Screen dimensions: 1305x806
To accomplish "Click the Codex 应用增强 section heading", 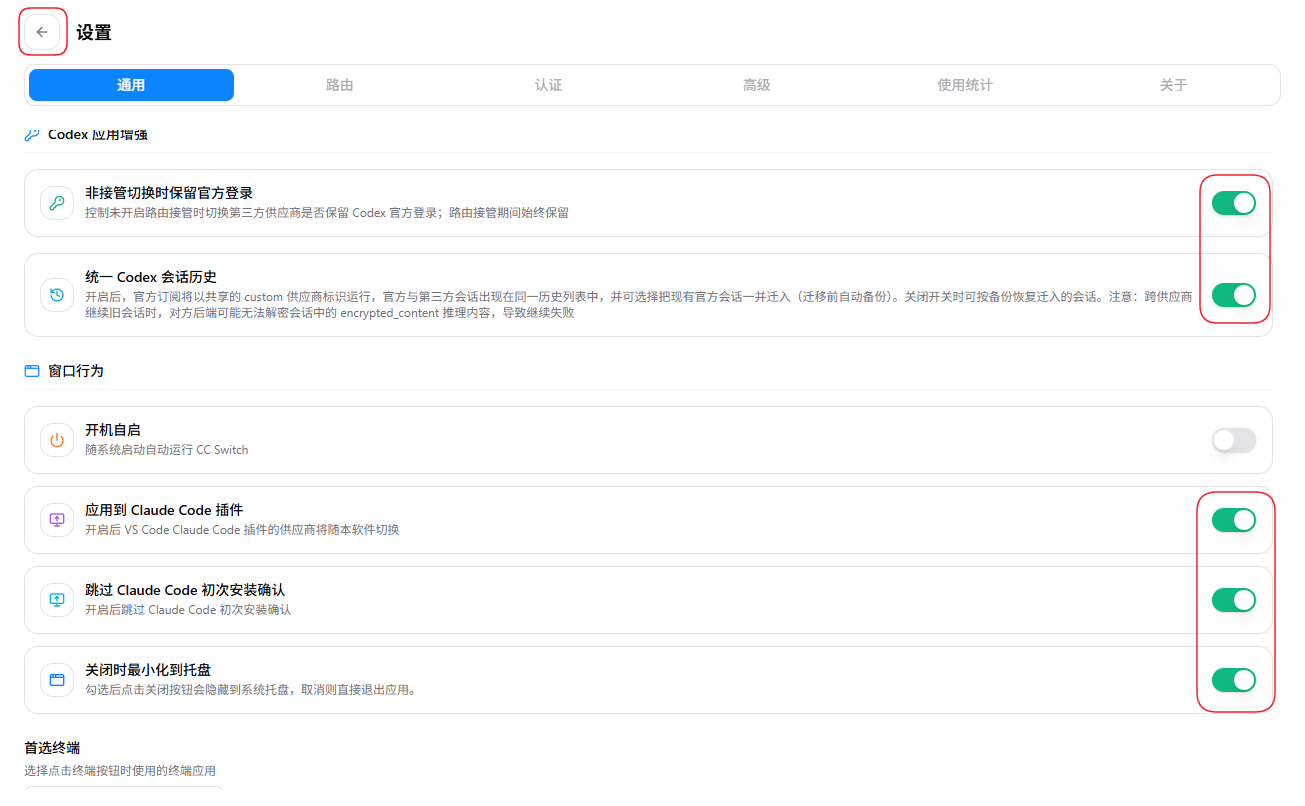I will click(x=98, y=134).
